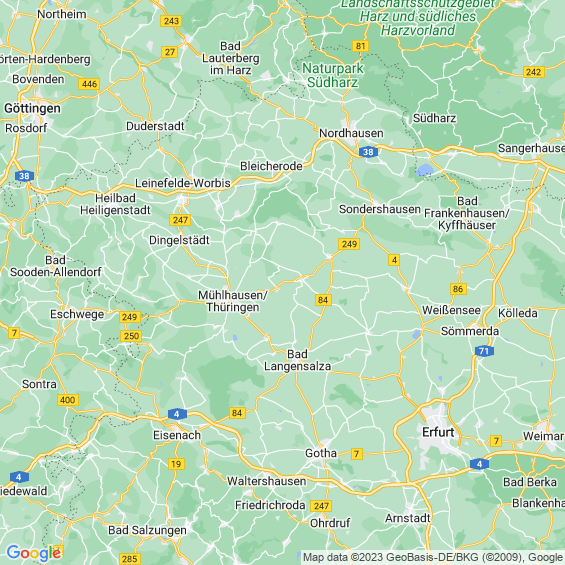Click the B86 road shield near Weißensee
565x565 pixels.
pos(458,289)
